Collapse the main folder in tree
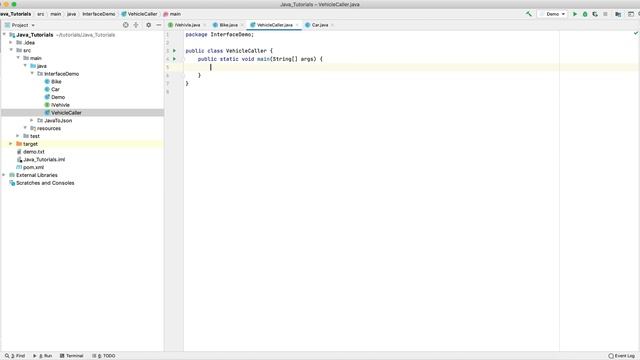This screenshot has height=360, width=640. 18,58
